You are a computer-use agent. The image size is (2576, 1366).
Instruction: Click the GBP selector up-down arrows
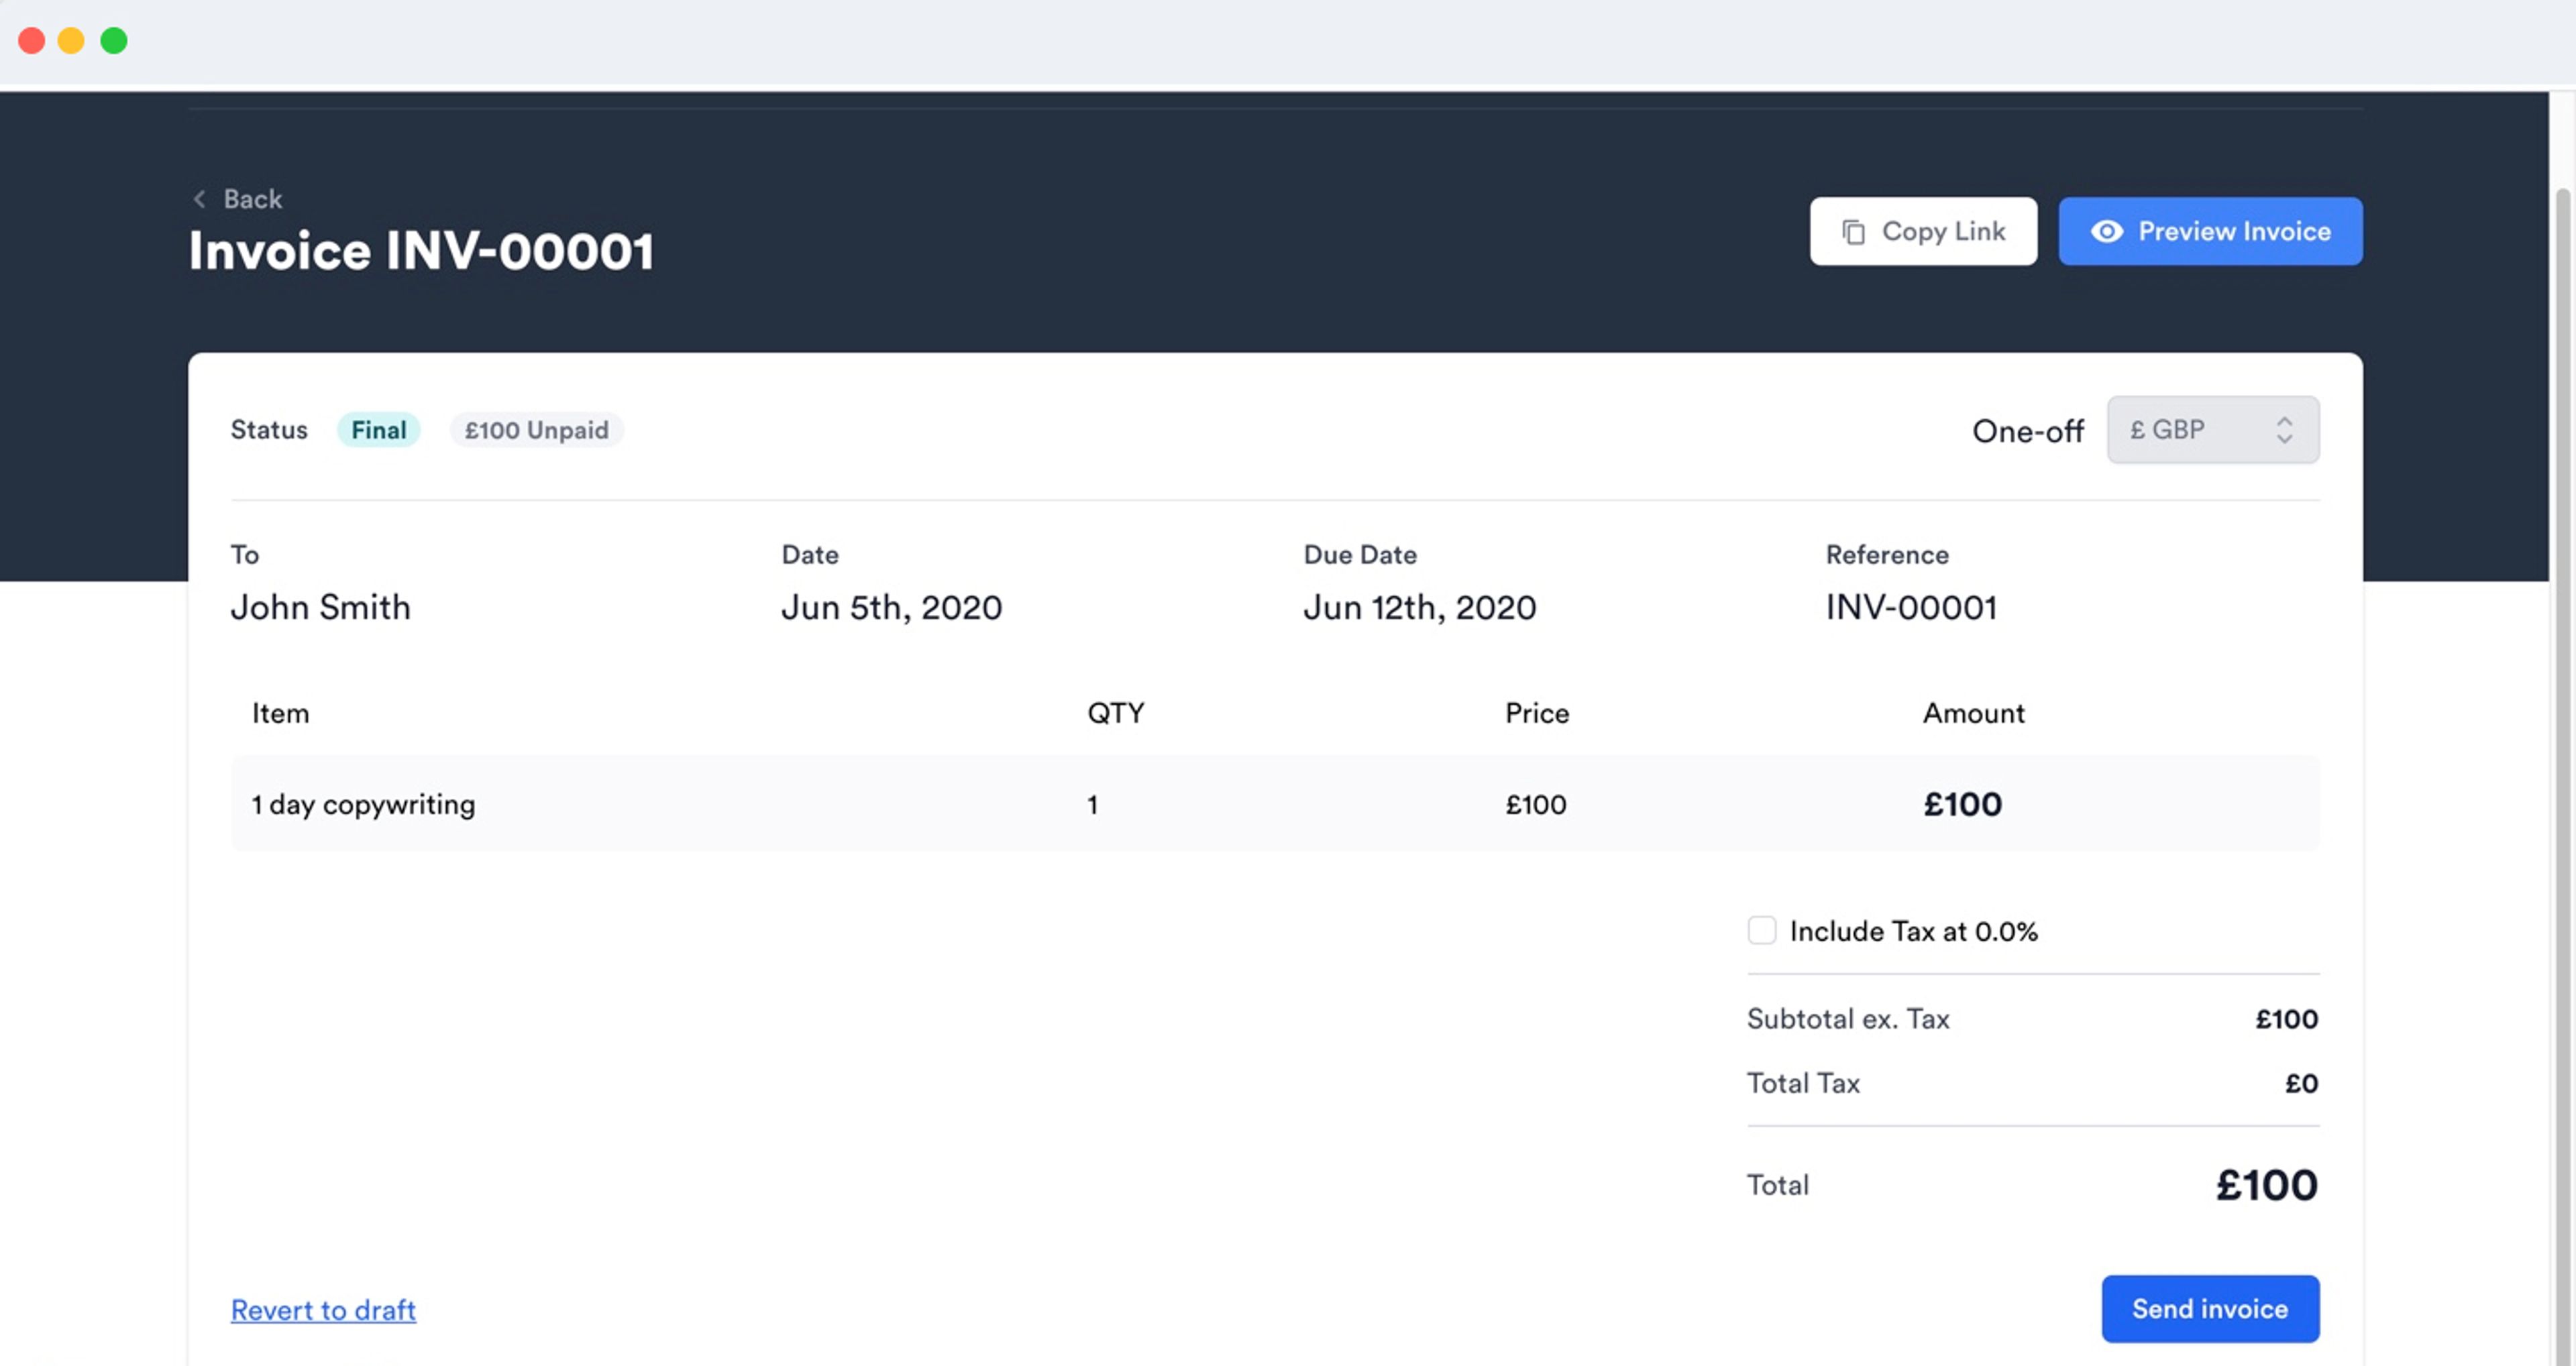[2285, 430]
